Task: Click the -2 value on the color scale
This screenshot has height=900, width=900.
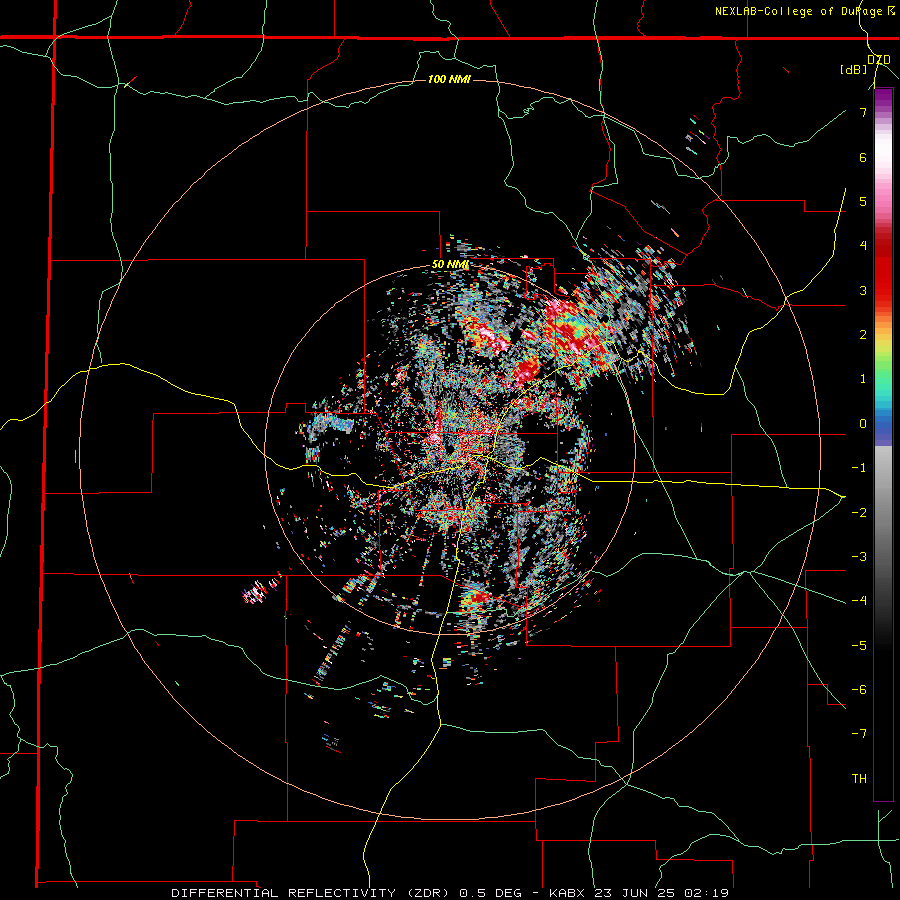Action: [x=859, y=513]
